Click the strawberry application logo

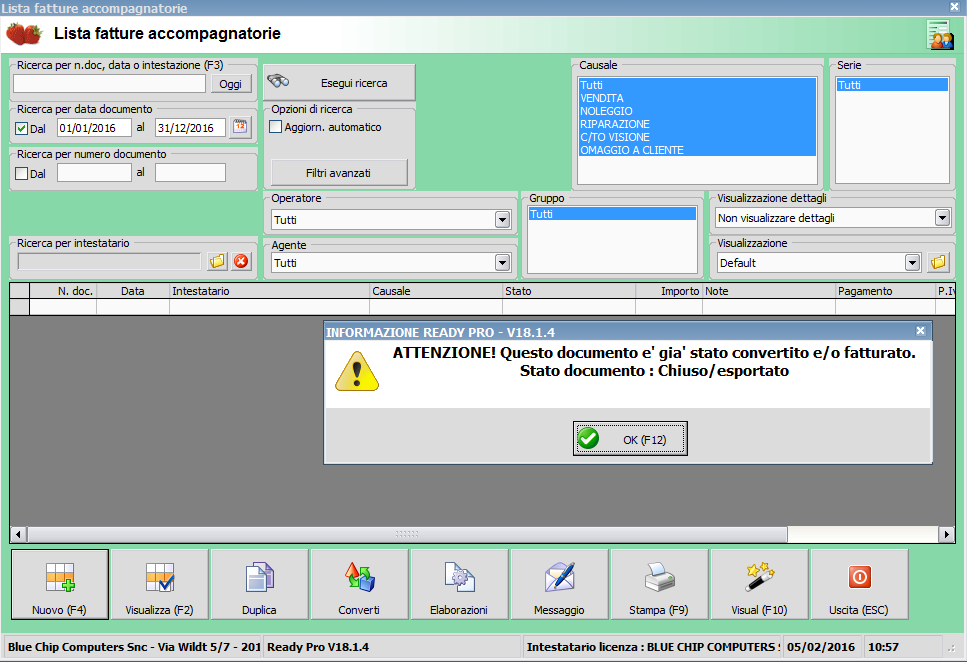pos(24,33)
